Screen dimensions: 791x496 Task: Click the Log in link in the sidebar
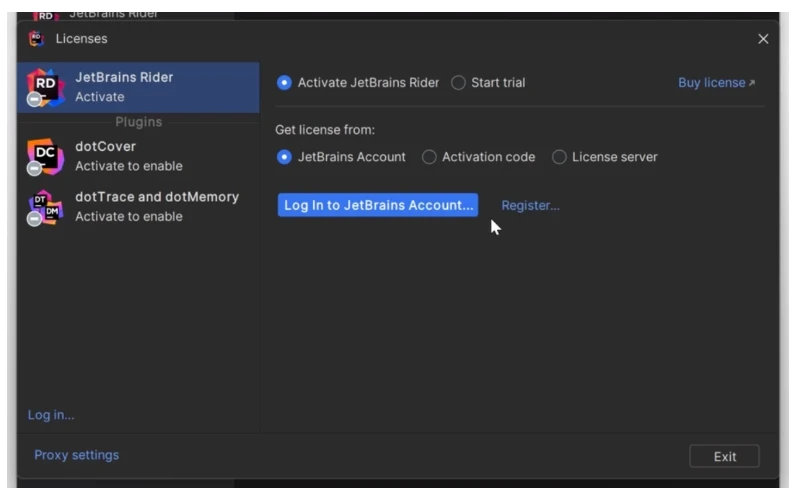coord(51,415)
